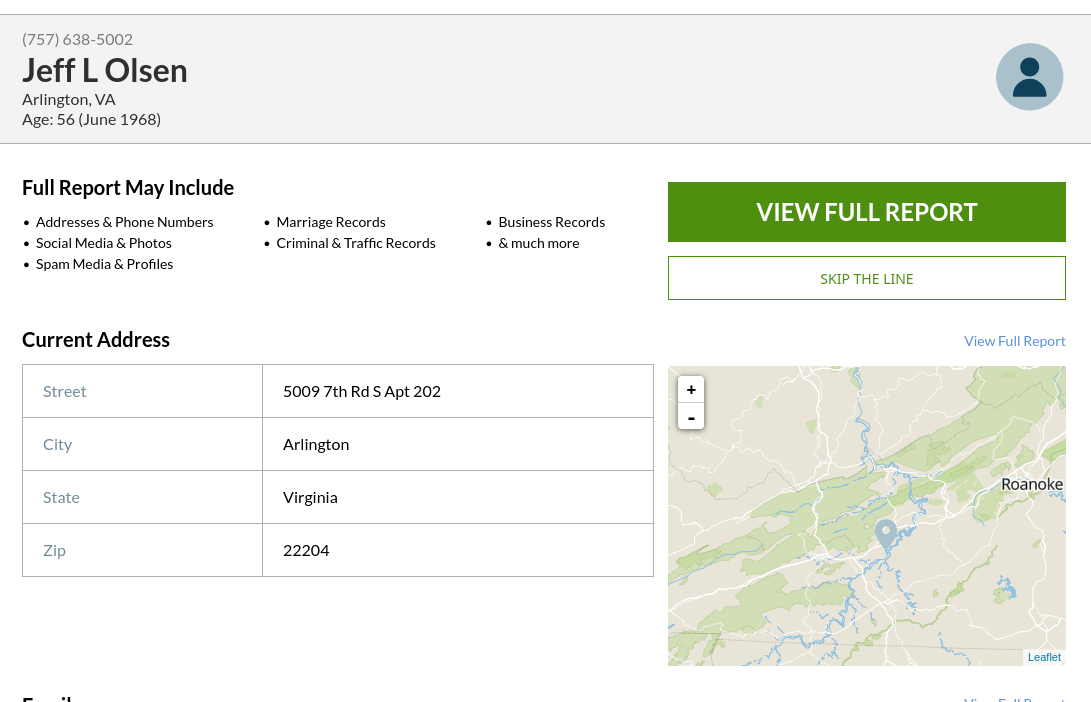Click the Roanoke label on the map

[1032, 484]
